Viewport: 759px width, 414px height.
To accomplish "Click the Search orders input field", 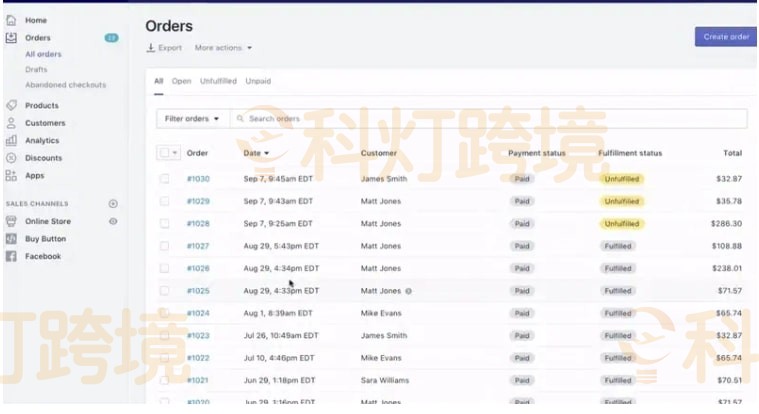I will point(490,119).
